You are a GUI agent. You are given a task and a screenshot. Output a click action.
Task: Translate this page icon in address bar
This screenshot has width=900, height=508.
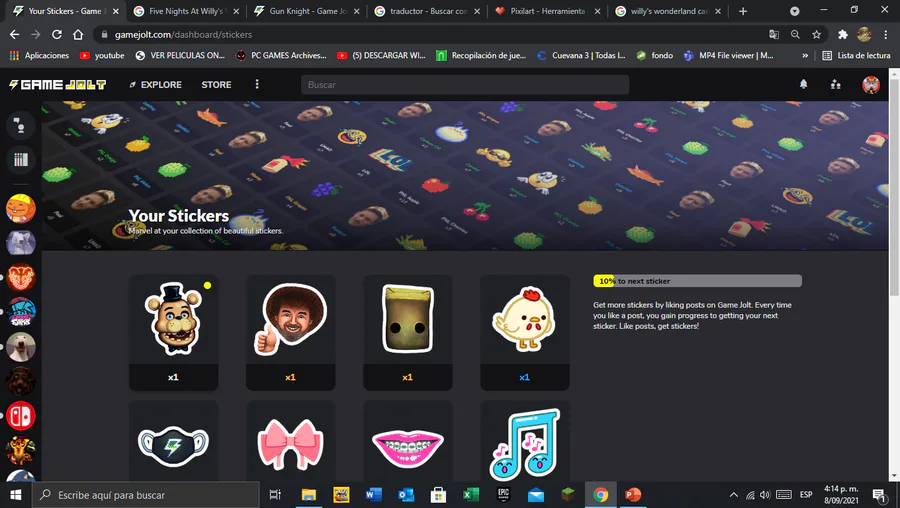774,34
